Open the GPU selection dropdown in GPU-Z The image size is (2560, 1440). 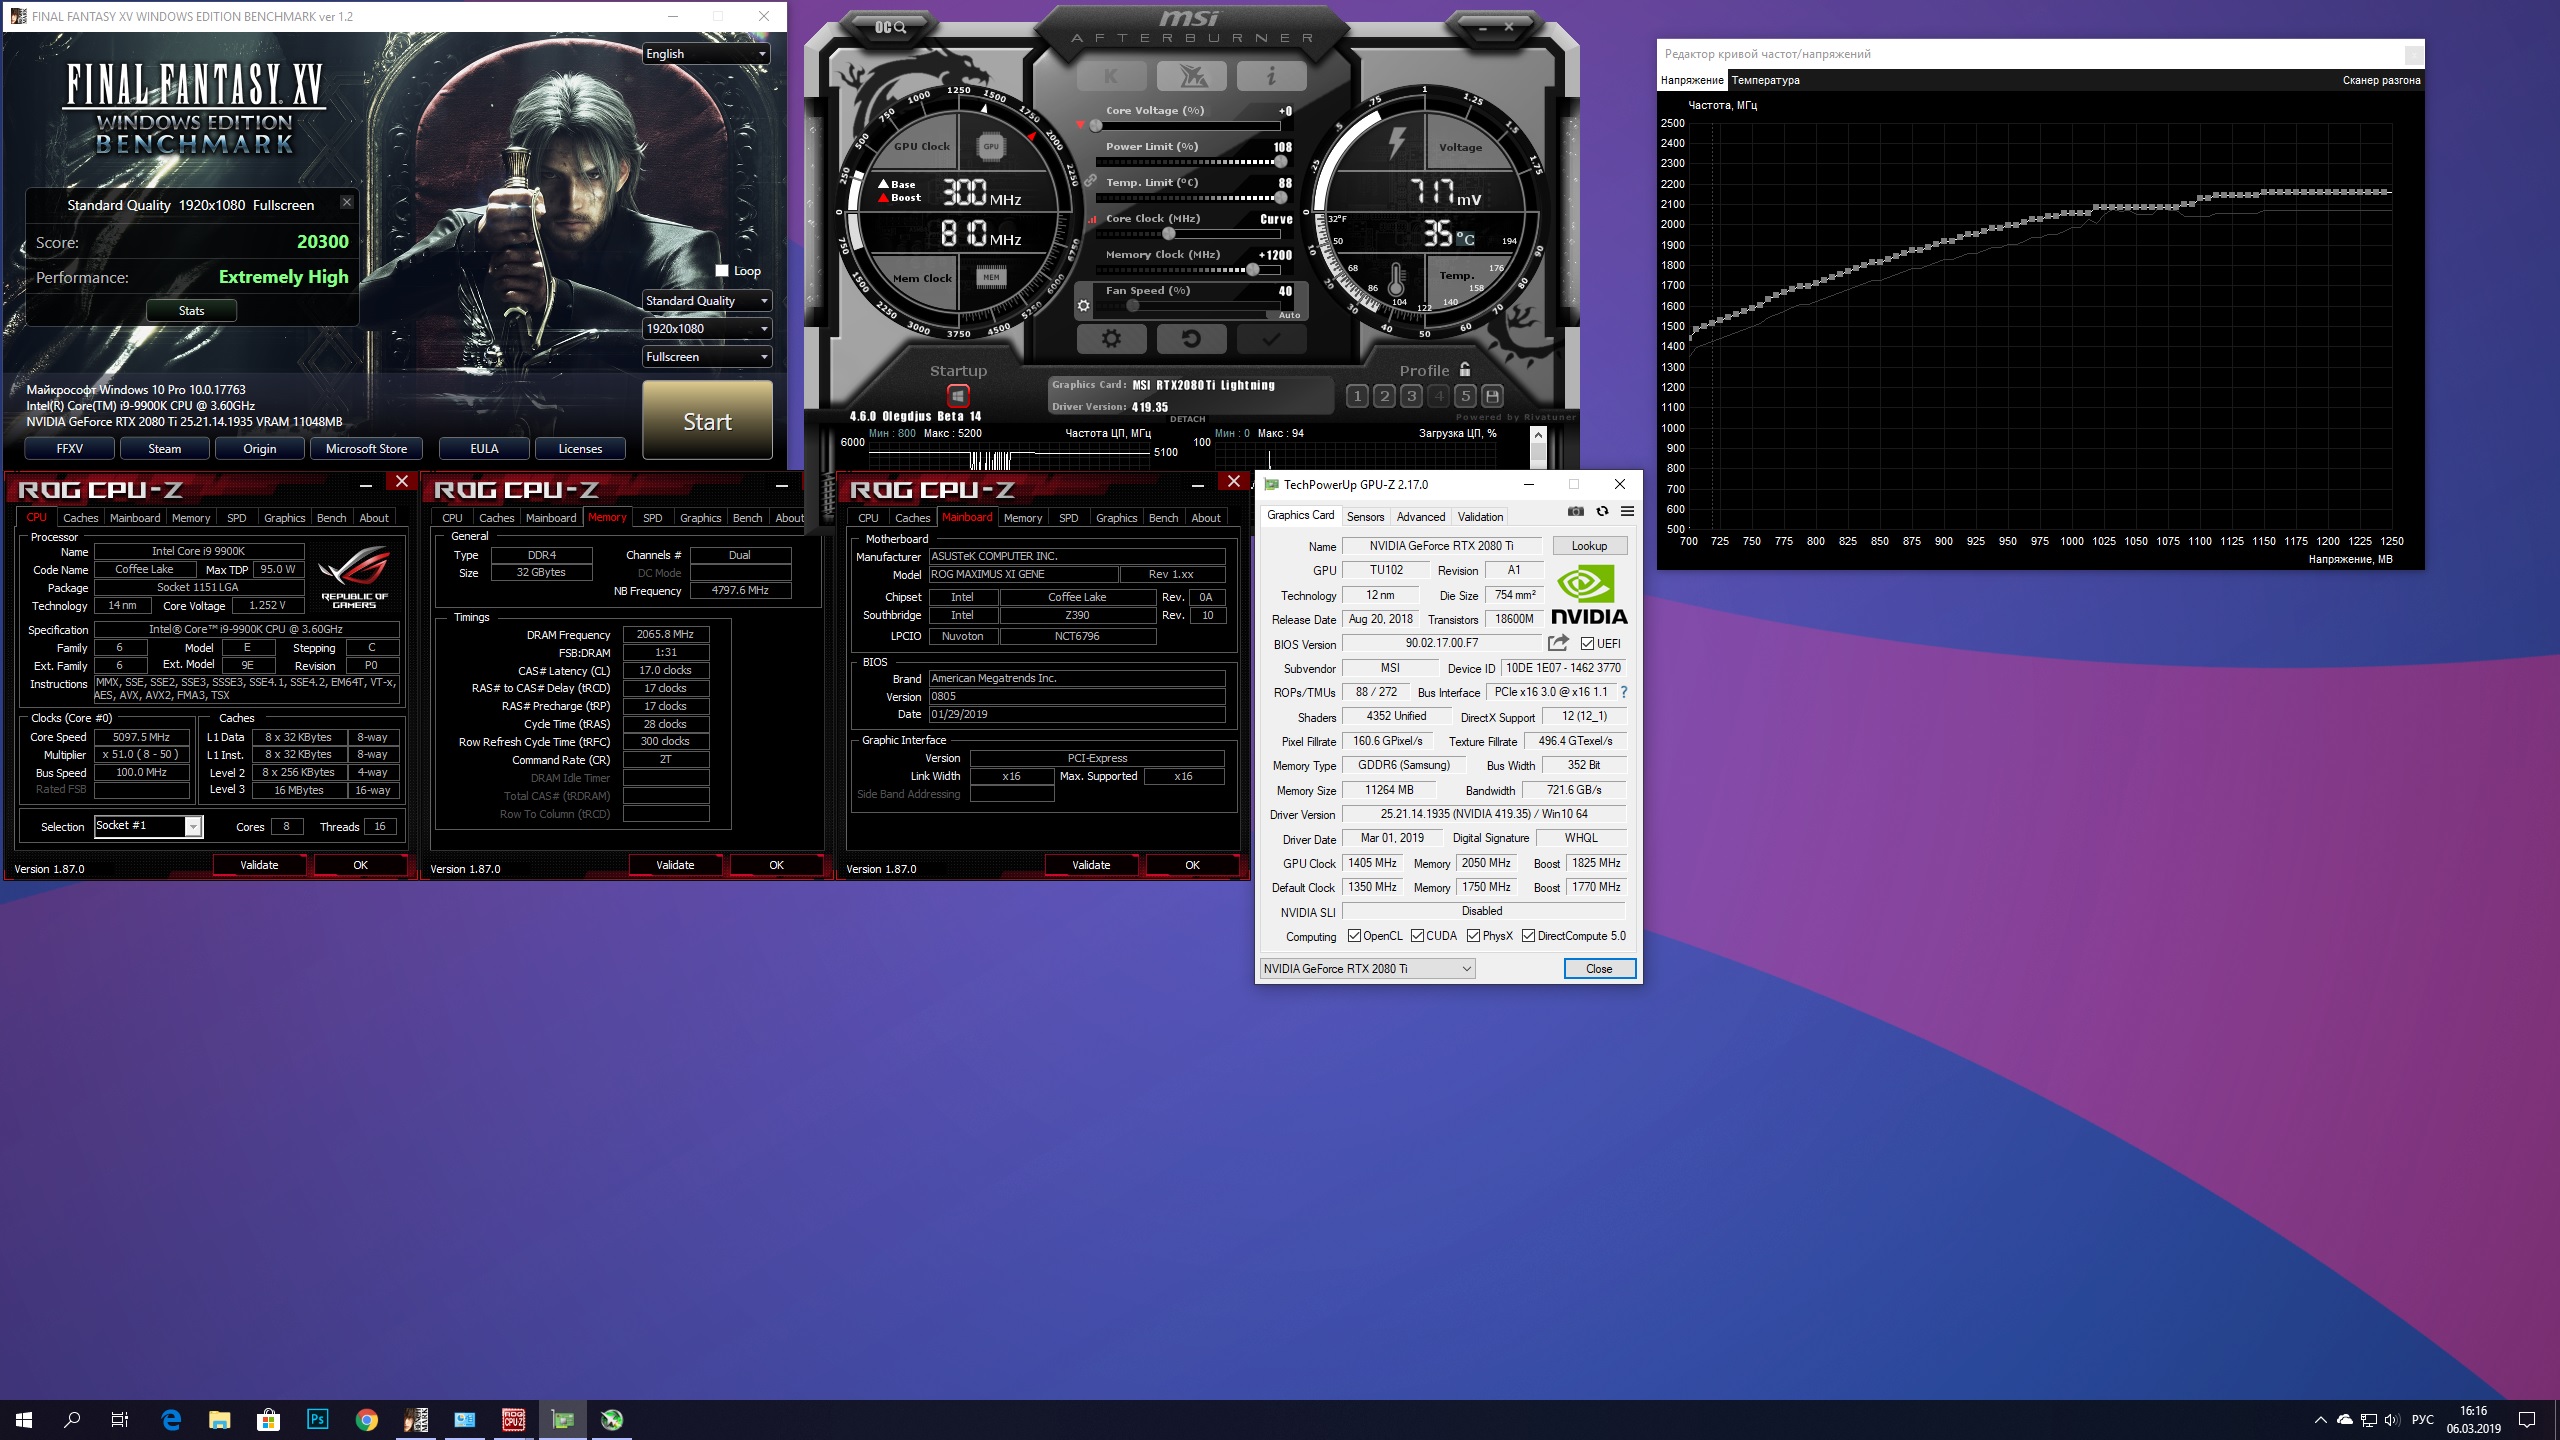(1367, 968)
